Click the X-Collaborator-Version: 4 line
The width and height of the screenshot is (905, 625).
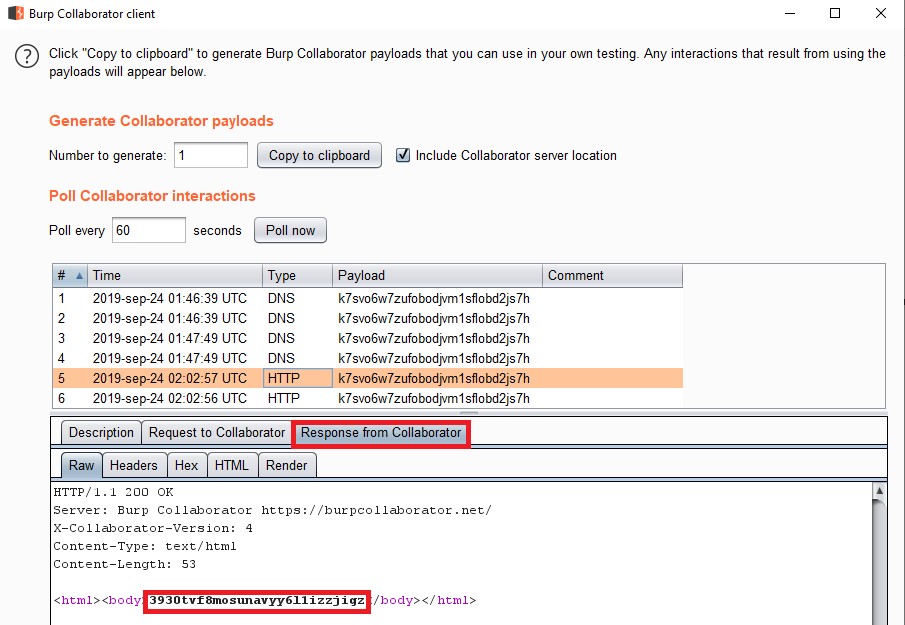(153, 528)
